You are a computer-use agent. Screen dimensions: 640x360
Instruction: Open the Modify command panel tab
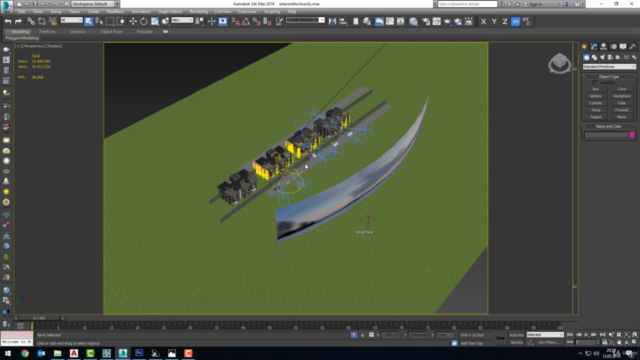594,47
